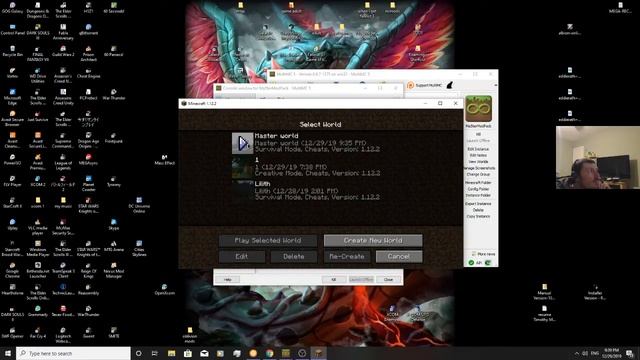The width and height of the screenshot is (640, 360).
Task: Open the Grammarly desktop icon
Action: pos(38,311)
